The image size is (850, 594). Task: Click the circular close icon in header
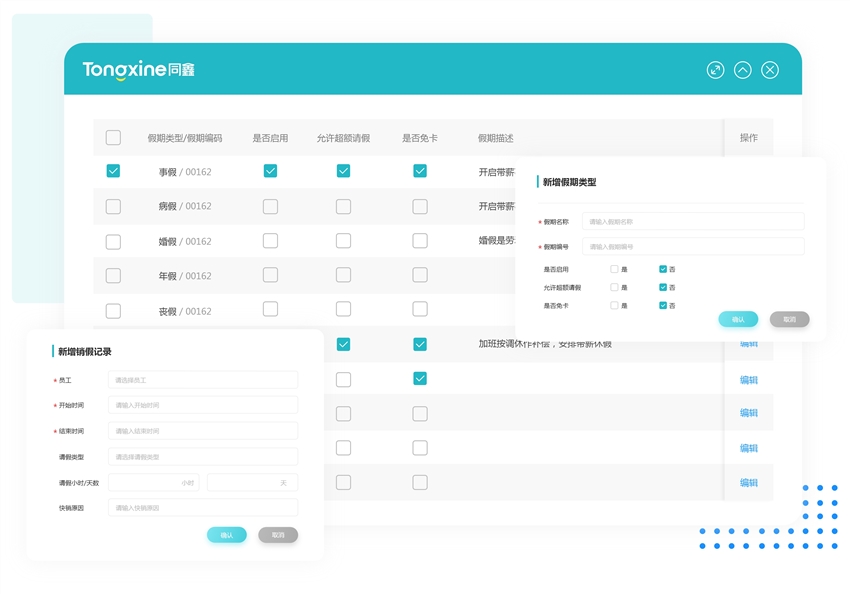coord(769,69)
